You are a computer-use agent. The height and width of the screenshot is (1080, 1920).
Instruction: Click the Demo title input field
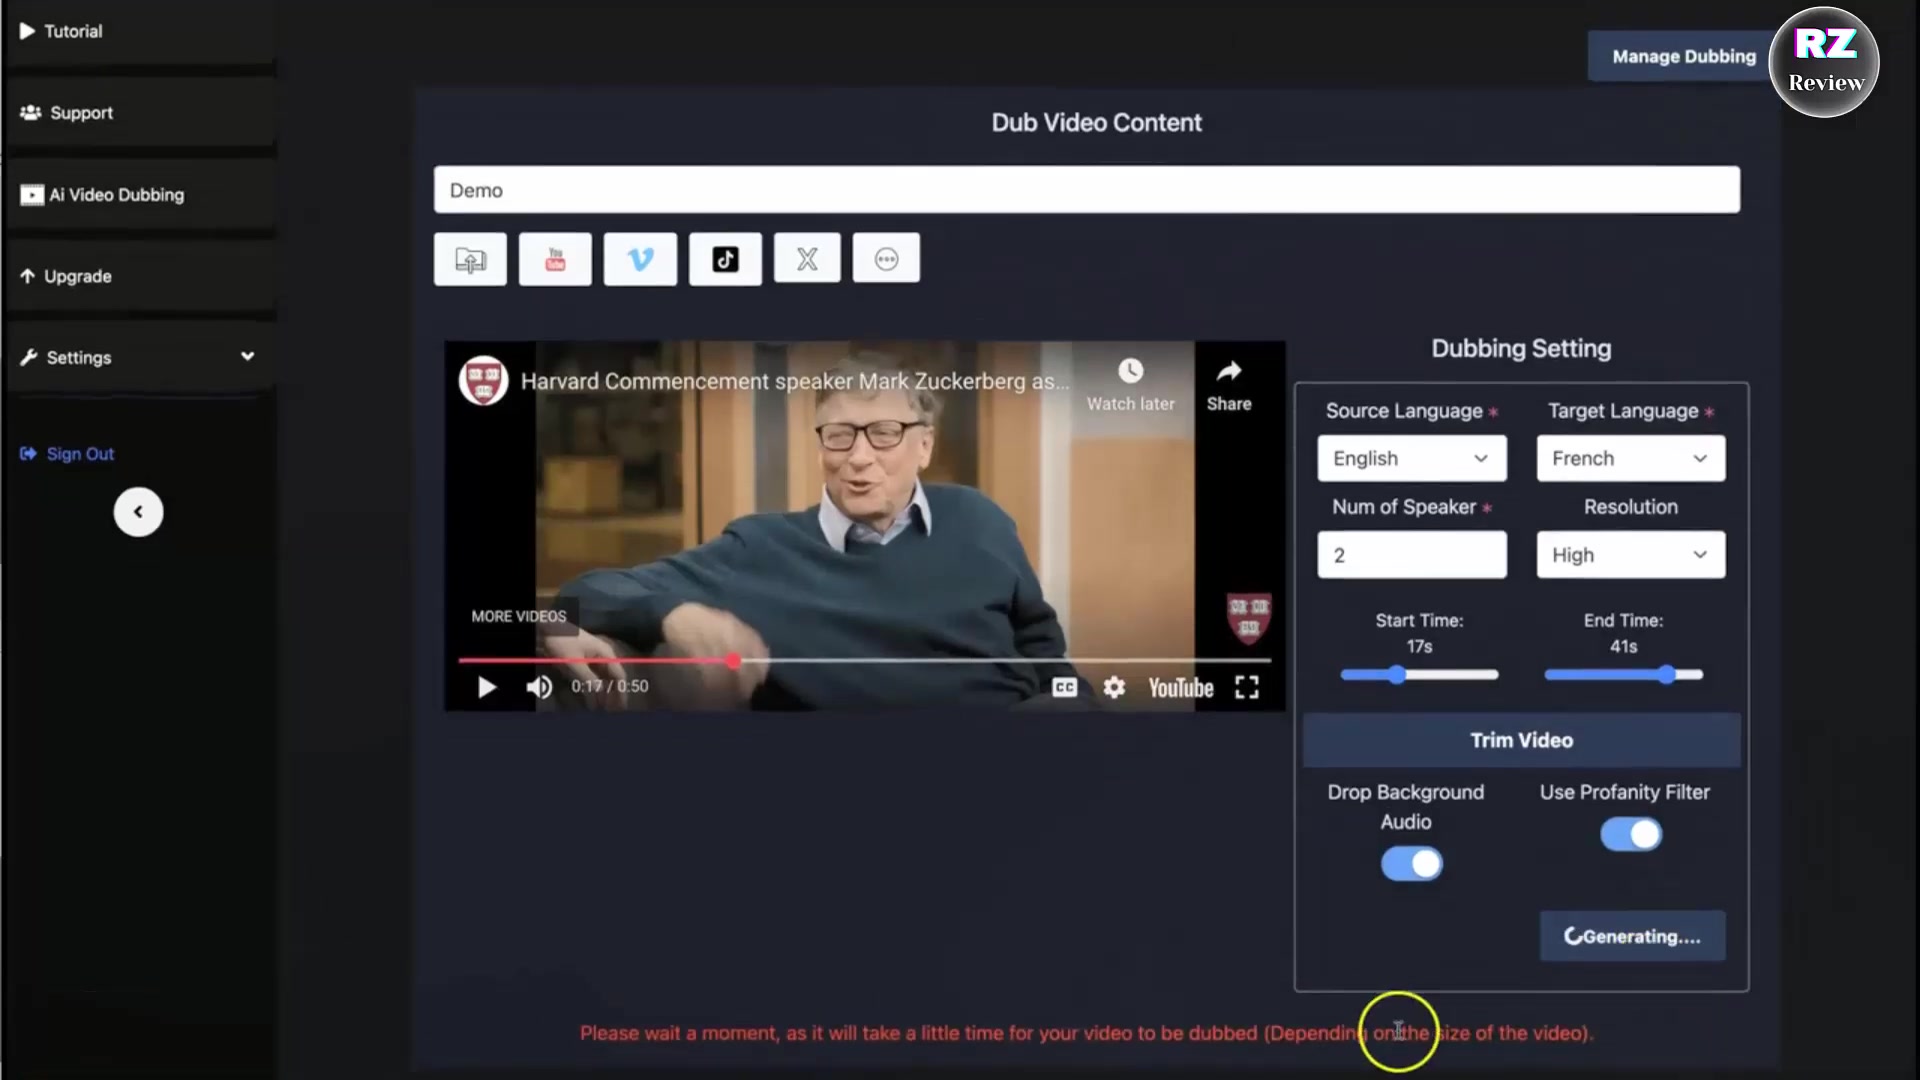coord(1087,190)
